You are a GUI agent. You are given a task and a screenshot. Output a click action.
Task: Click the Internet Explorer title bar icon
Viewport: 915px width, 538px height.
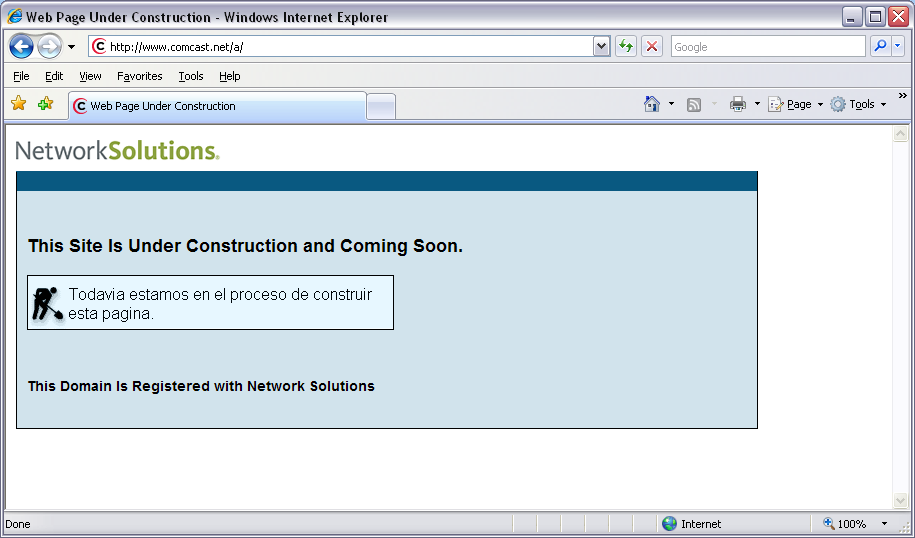15,16
